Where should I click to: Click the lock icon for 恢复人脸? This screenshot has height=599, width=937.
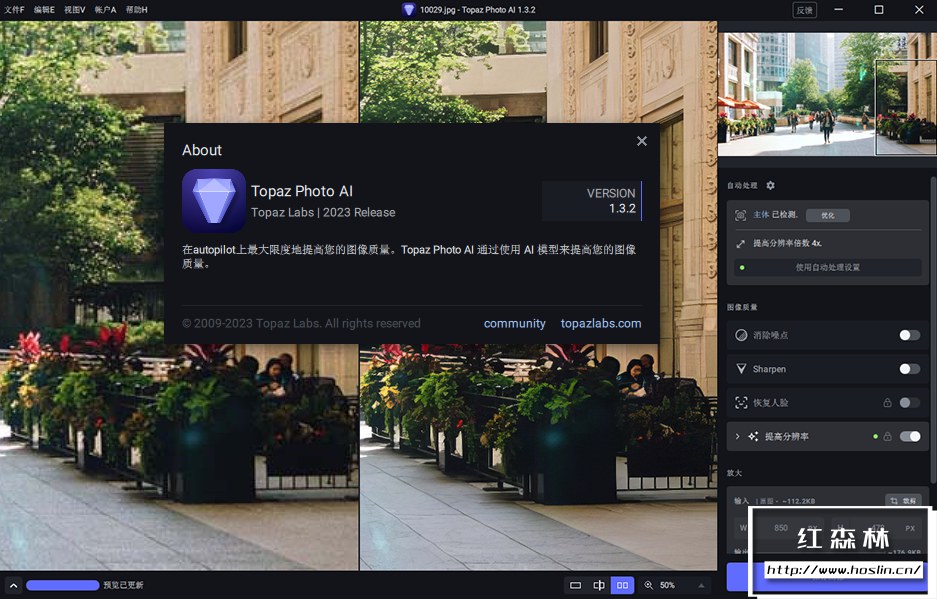[x=887, y=403]
